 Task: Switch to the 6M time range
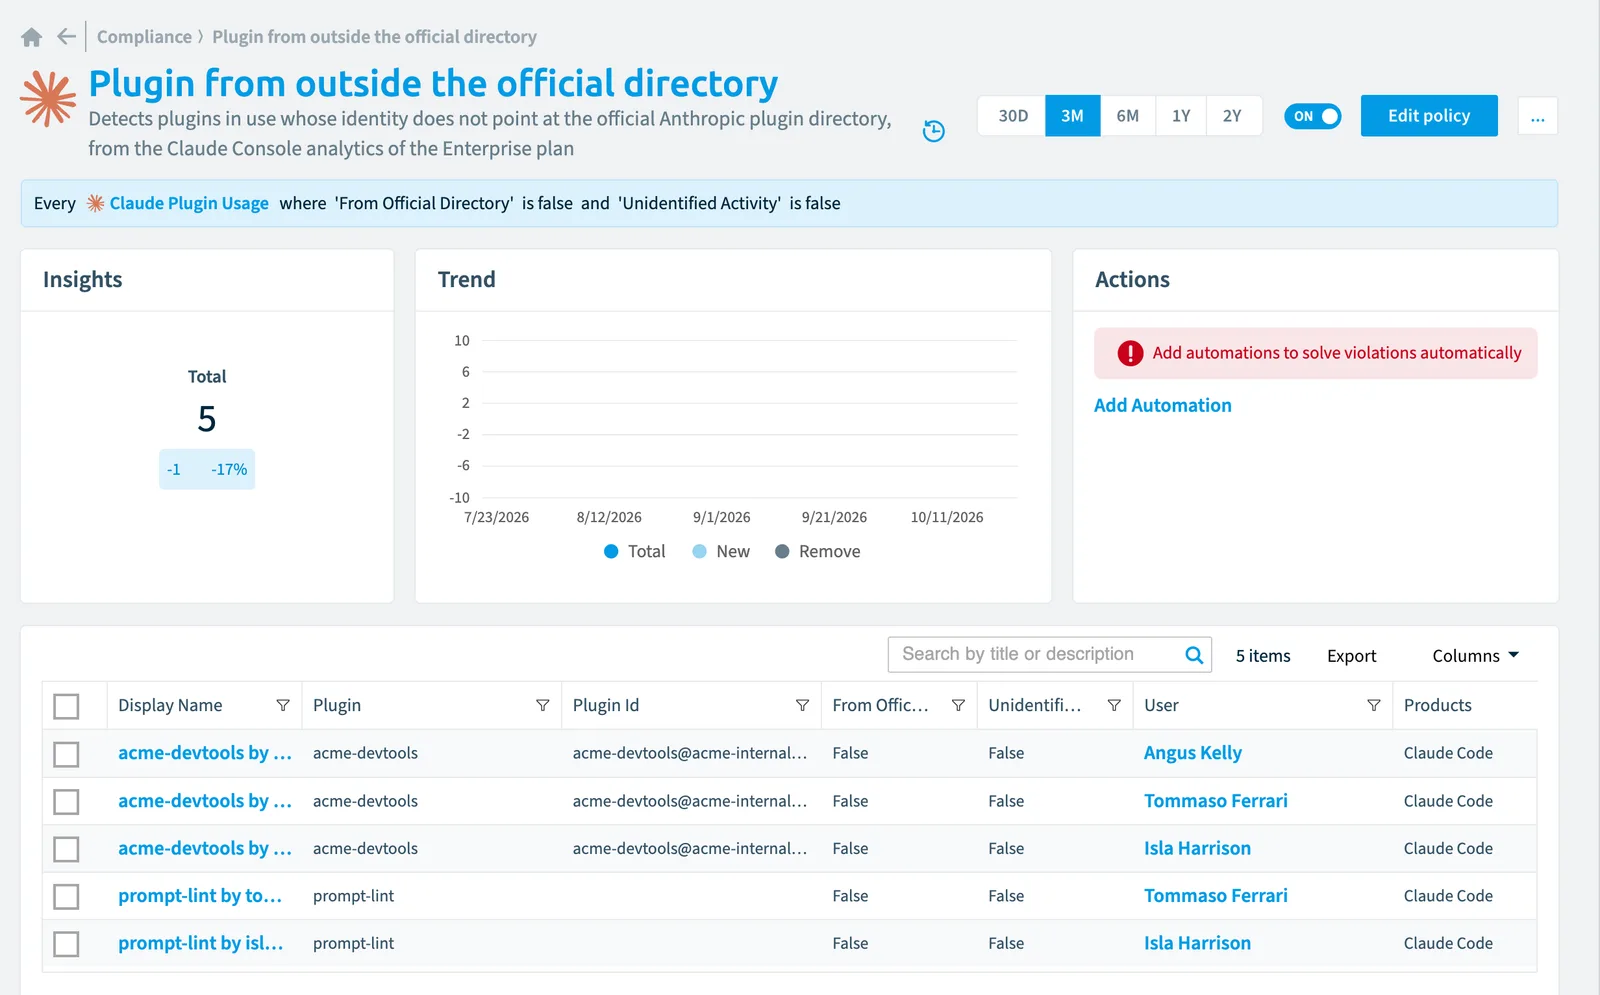pyautogui.click(x=1128, y=116)
